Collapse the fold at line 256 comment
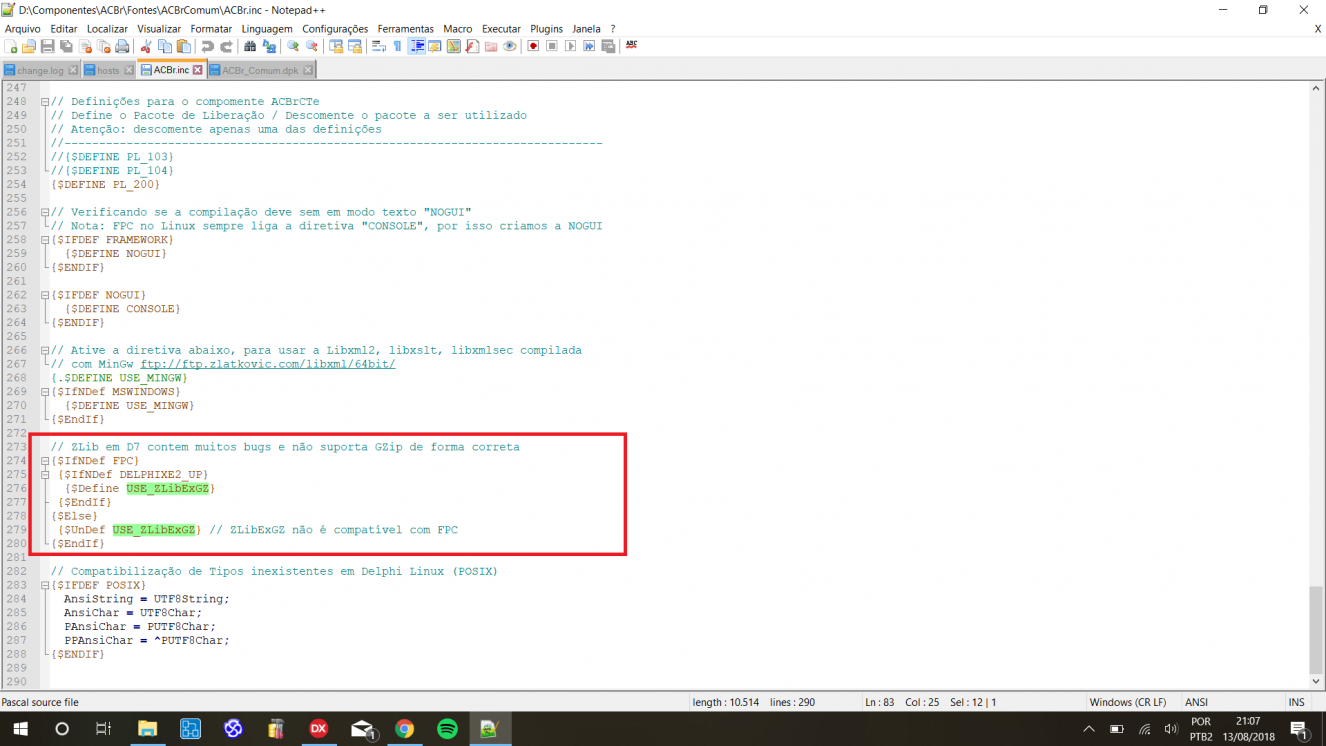Image resolution: width=1326 pixels, height=746 pixels. click(45, 212)
